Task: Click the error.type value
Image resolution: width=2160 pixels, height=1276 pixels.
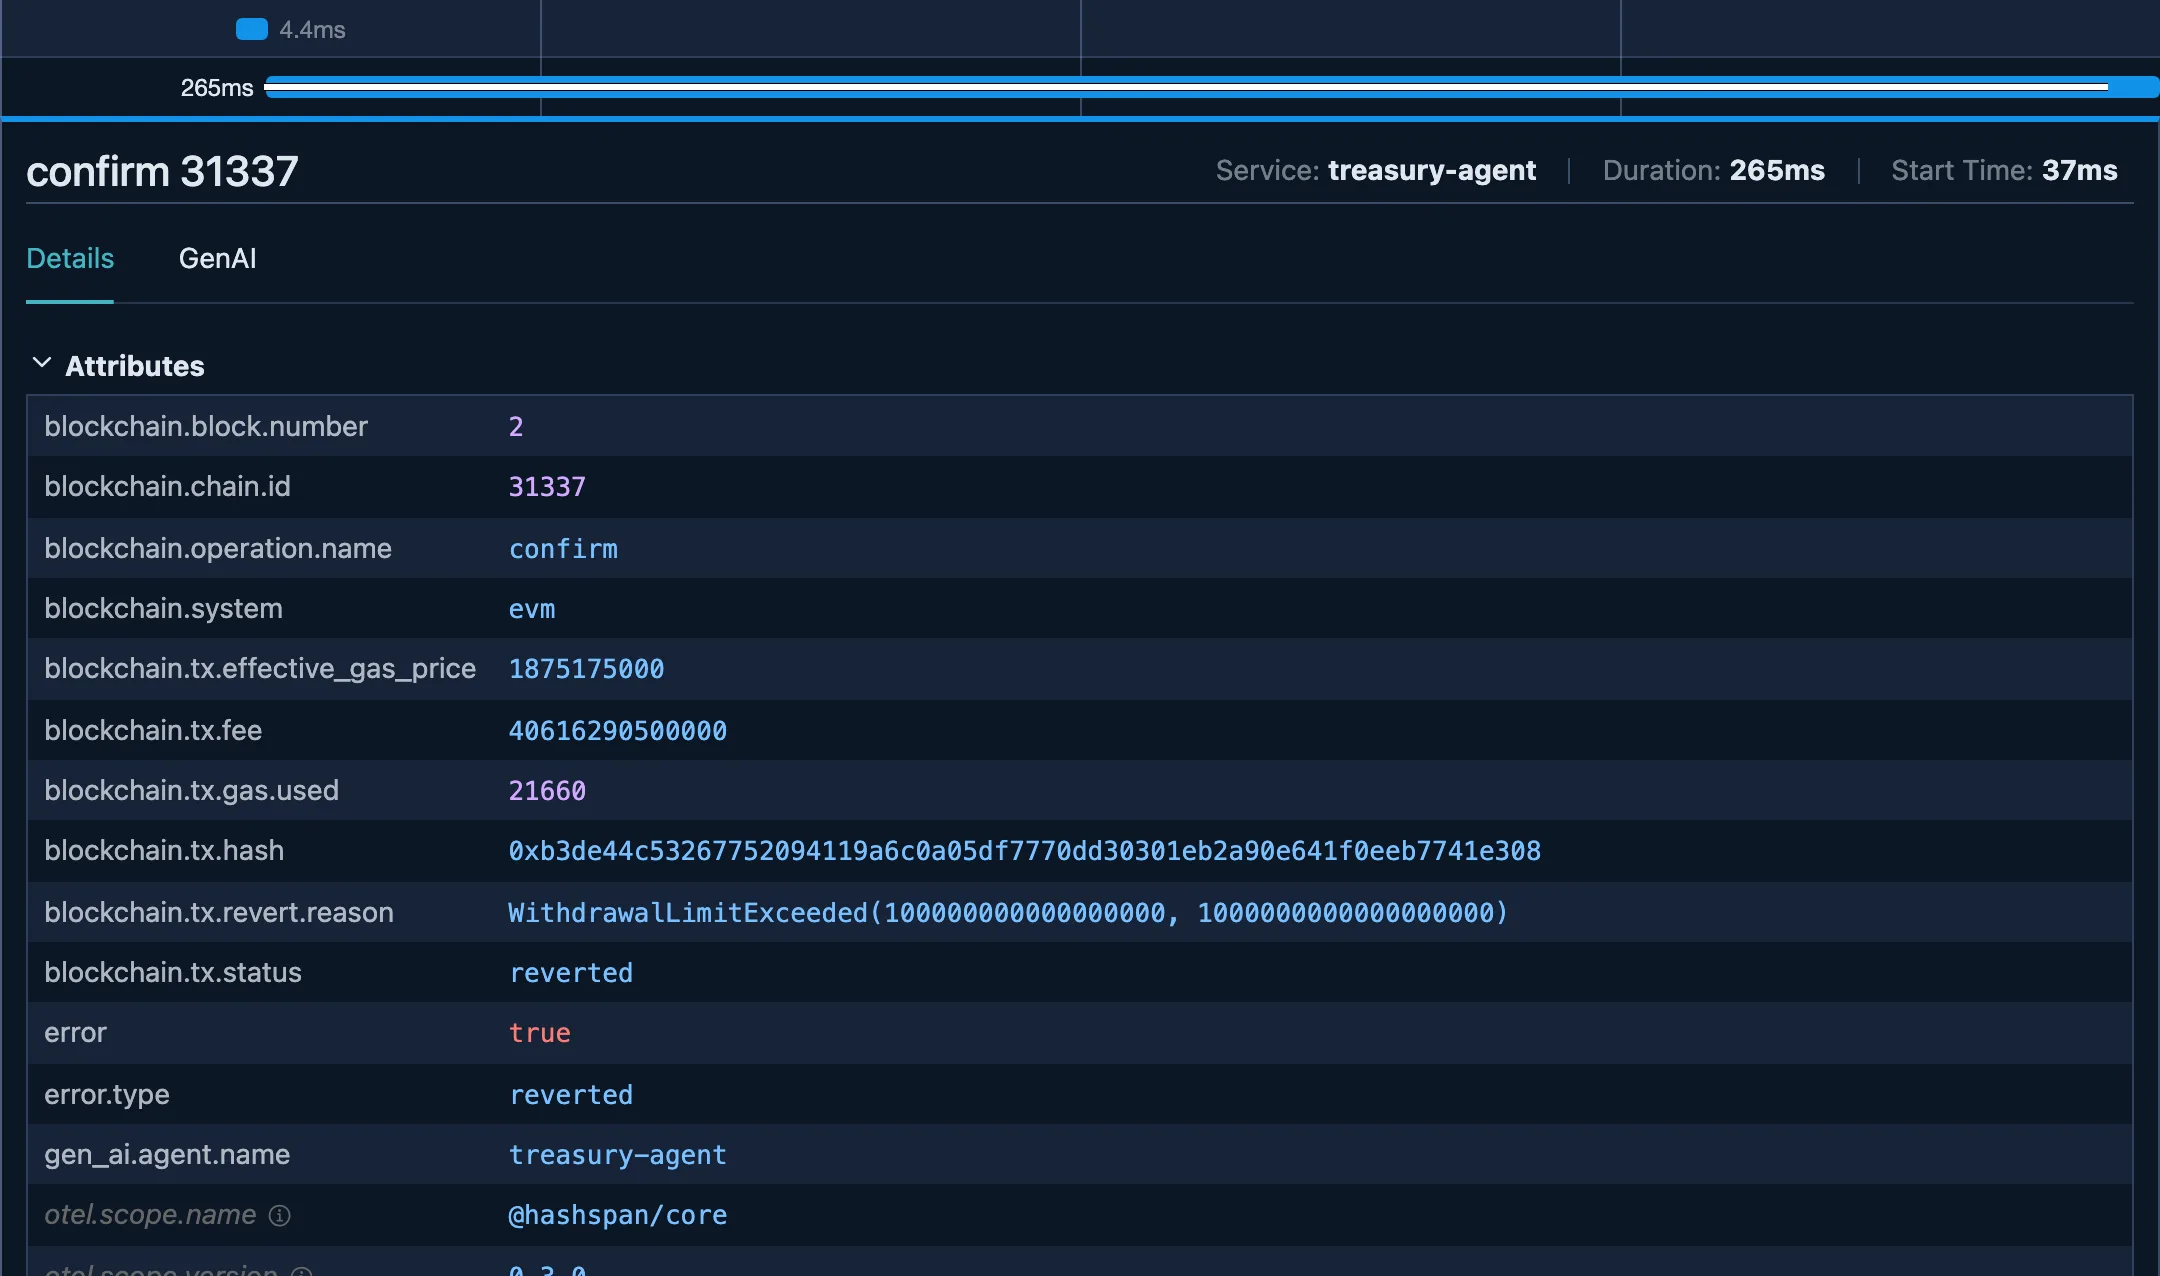Action: tap(571, 1095)
